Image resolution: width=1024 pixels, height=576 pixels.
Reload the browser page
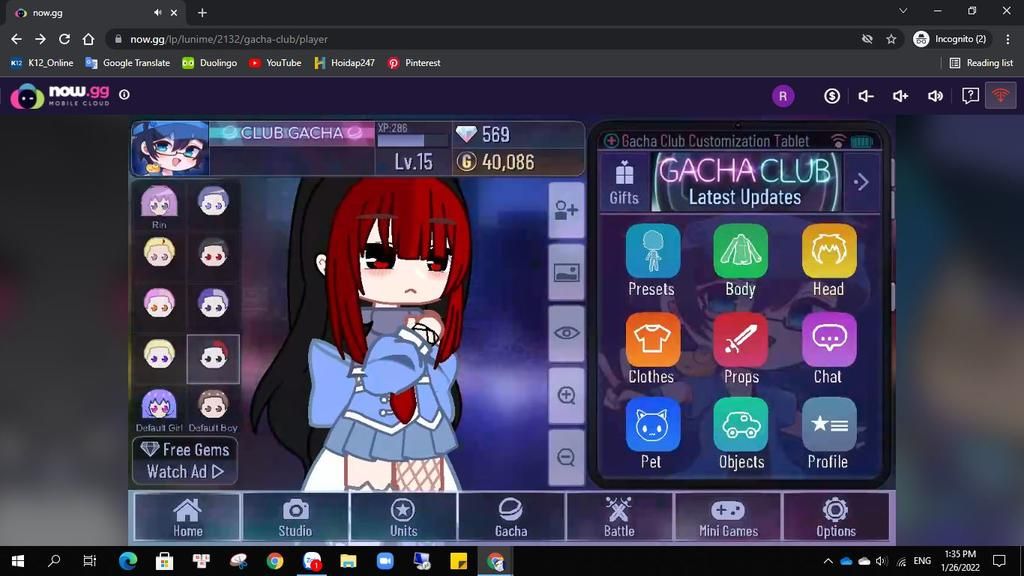pyautogui.click(x=64, y=39)
